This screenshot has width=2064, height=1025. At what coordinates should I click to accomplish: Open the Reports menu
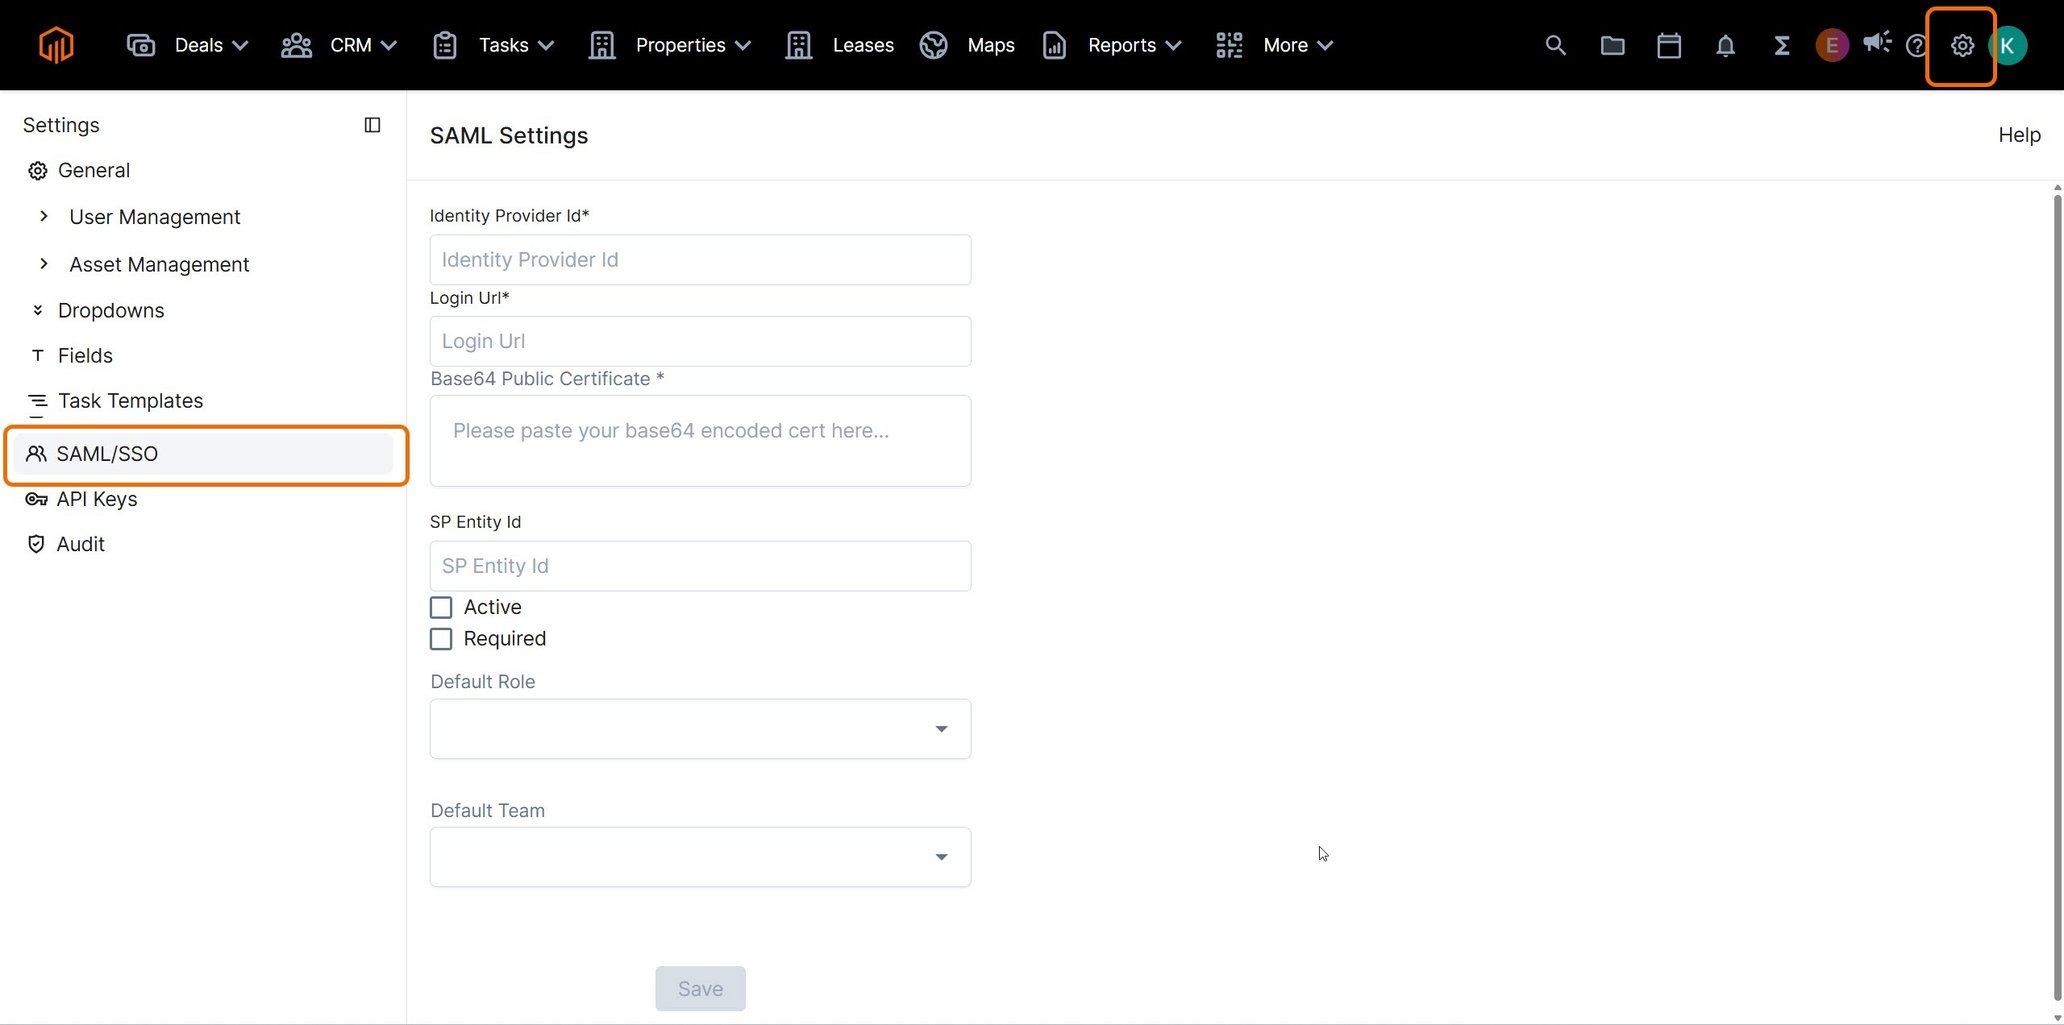tap(1122, 45)
